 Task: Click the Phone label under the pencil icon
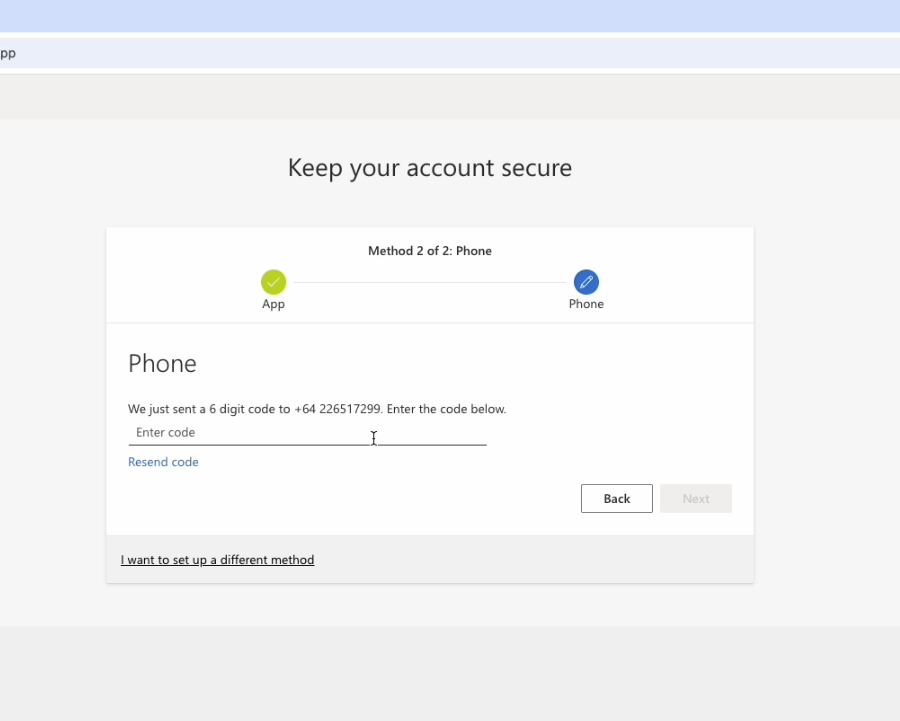coord(586,303)
